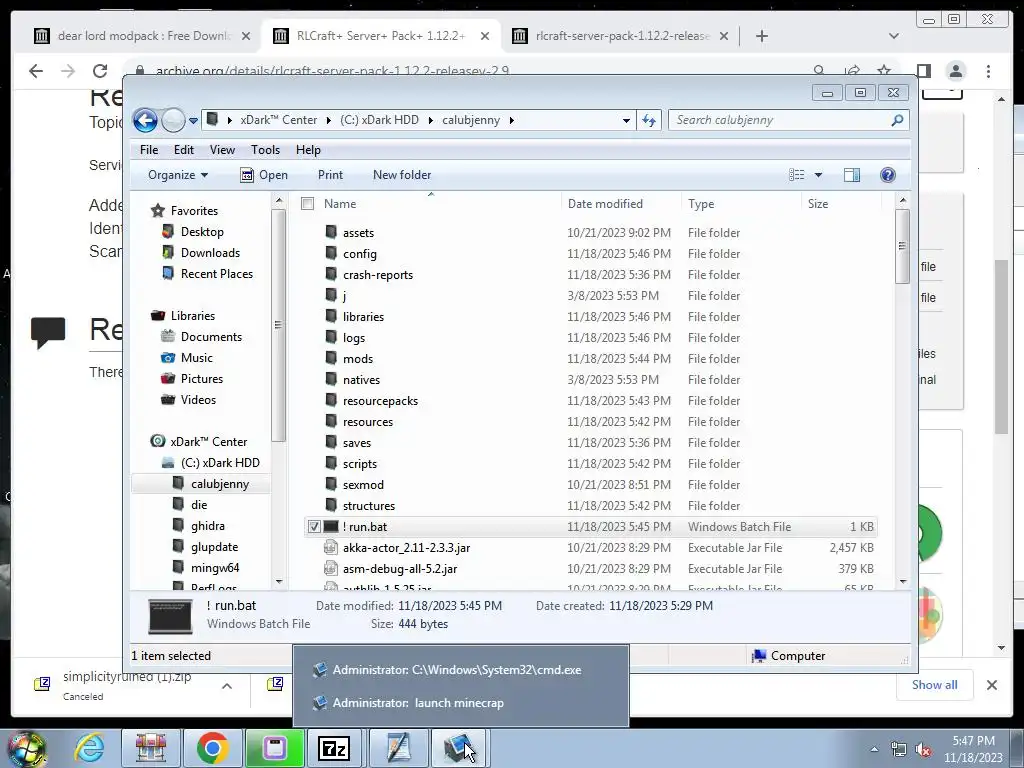Open the Edit menu in Explorer
The width and height of the screenshot is (1024, 768).
(184, 150)
